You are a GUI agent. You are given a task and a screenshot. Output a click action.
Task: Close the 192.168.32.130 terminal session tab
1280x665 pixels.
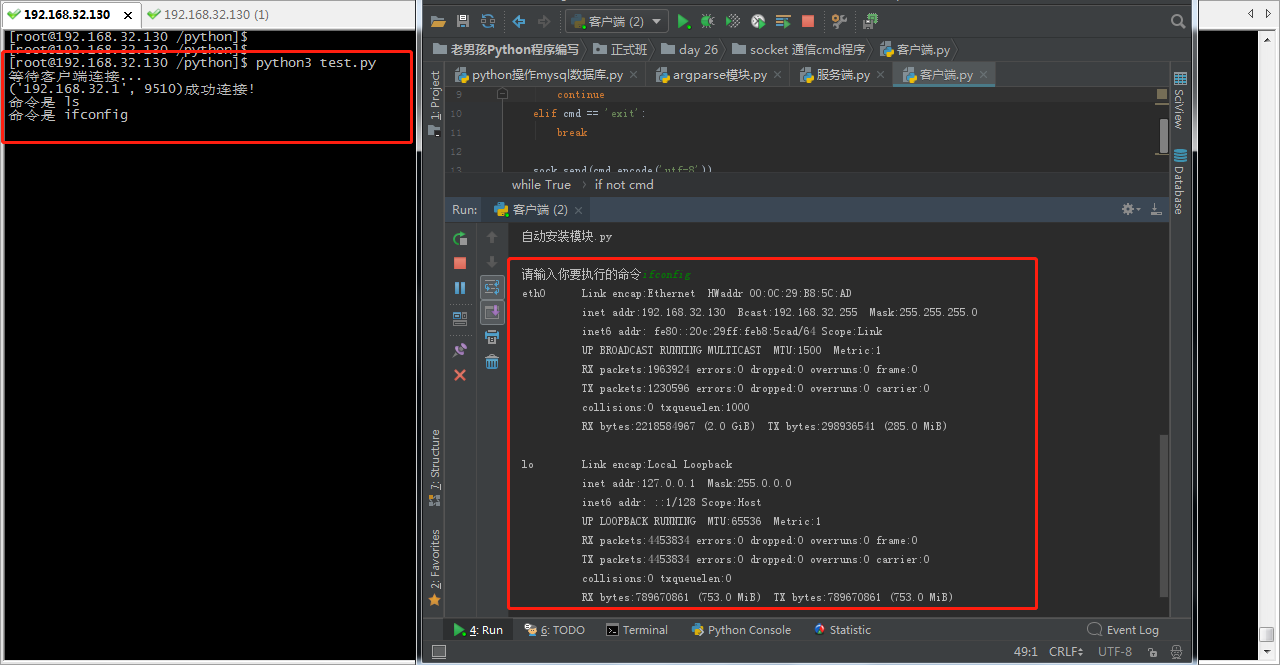pos(129,15)
